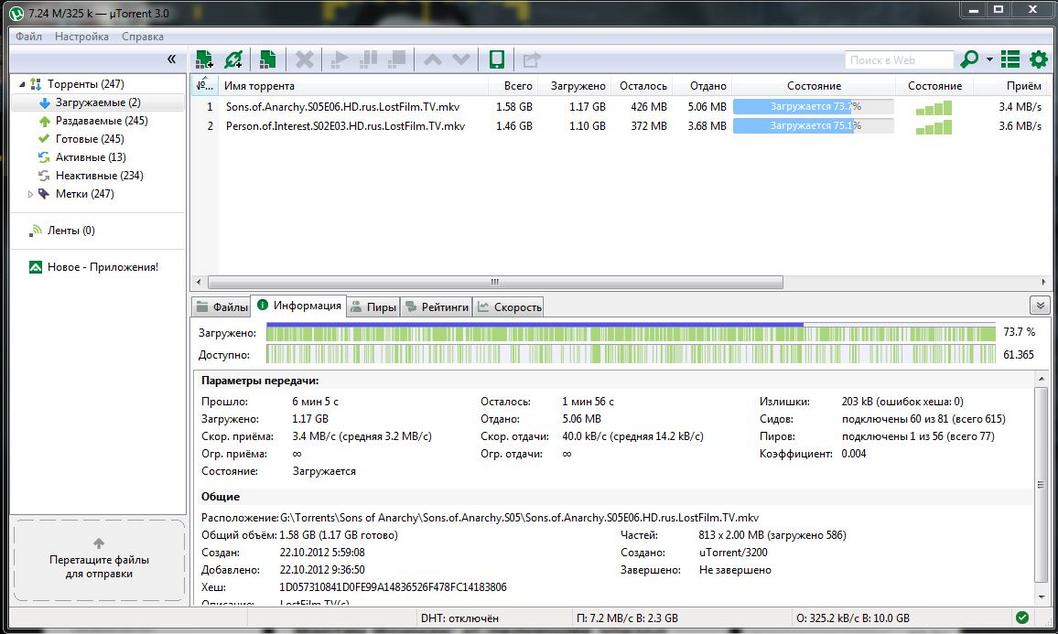Screen dimensions: 1058x634
Task: Collapse the sidebar with the double chevron
Action: click(171, 59)
